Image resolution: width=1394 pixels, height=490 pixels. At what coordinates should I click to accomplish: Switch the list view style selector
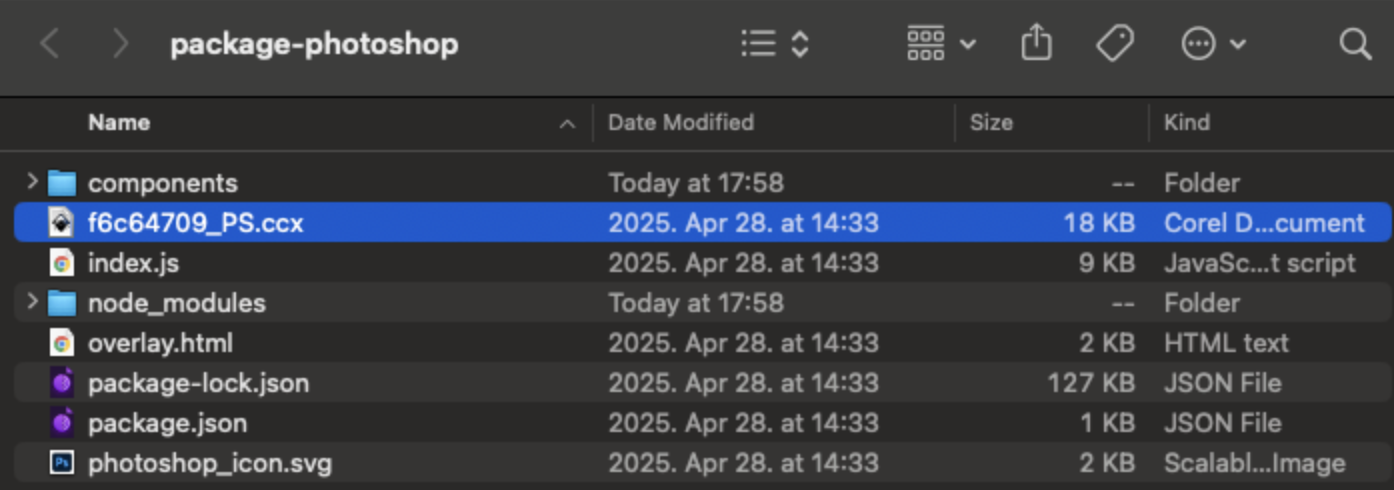click(775, 44)
